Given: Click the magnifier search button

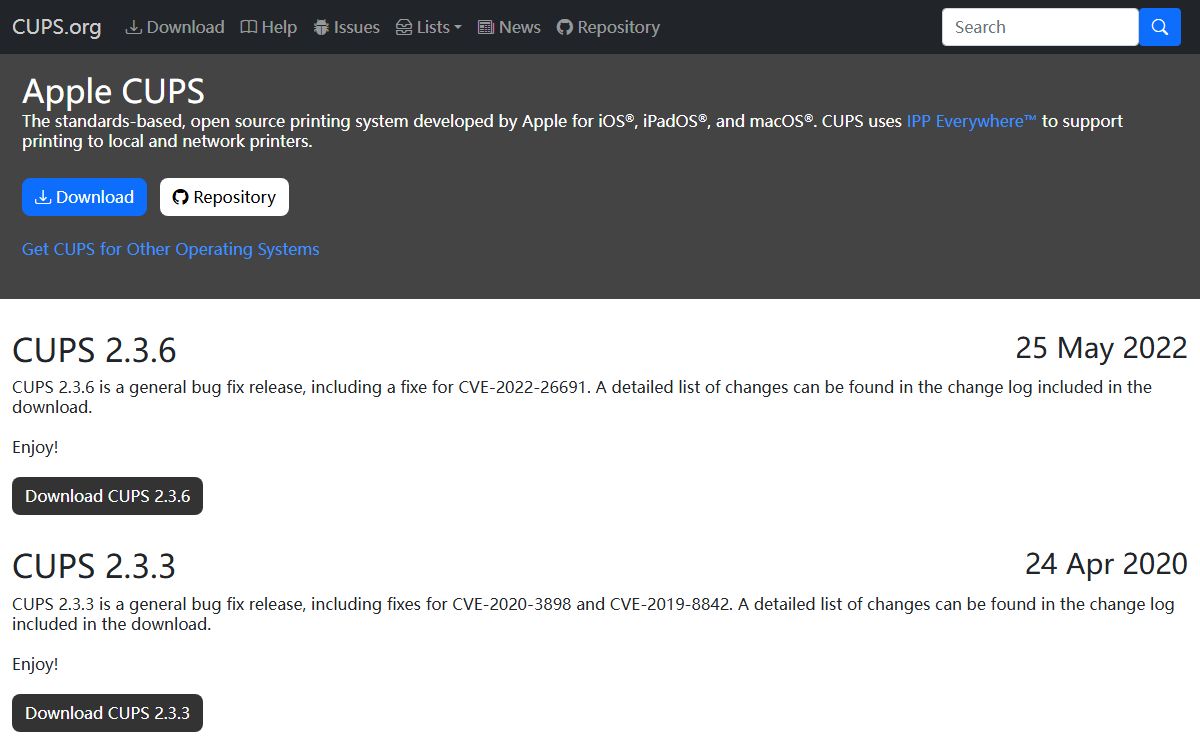Looking at the screenshot, I should (1160, 27).
